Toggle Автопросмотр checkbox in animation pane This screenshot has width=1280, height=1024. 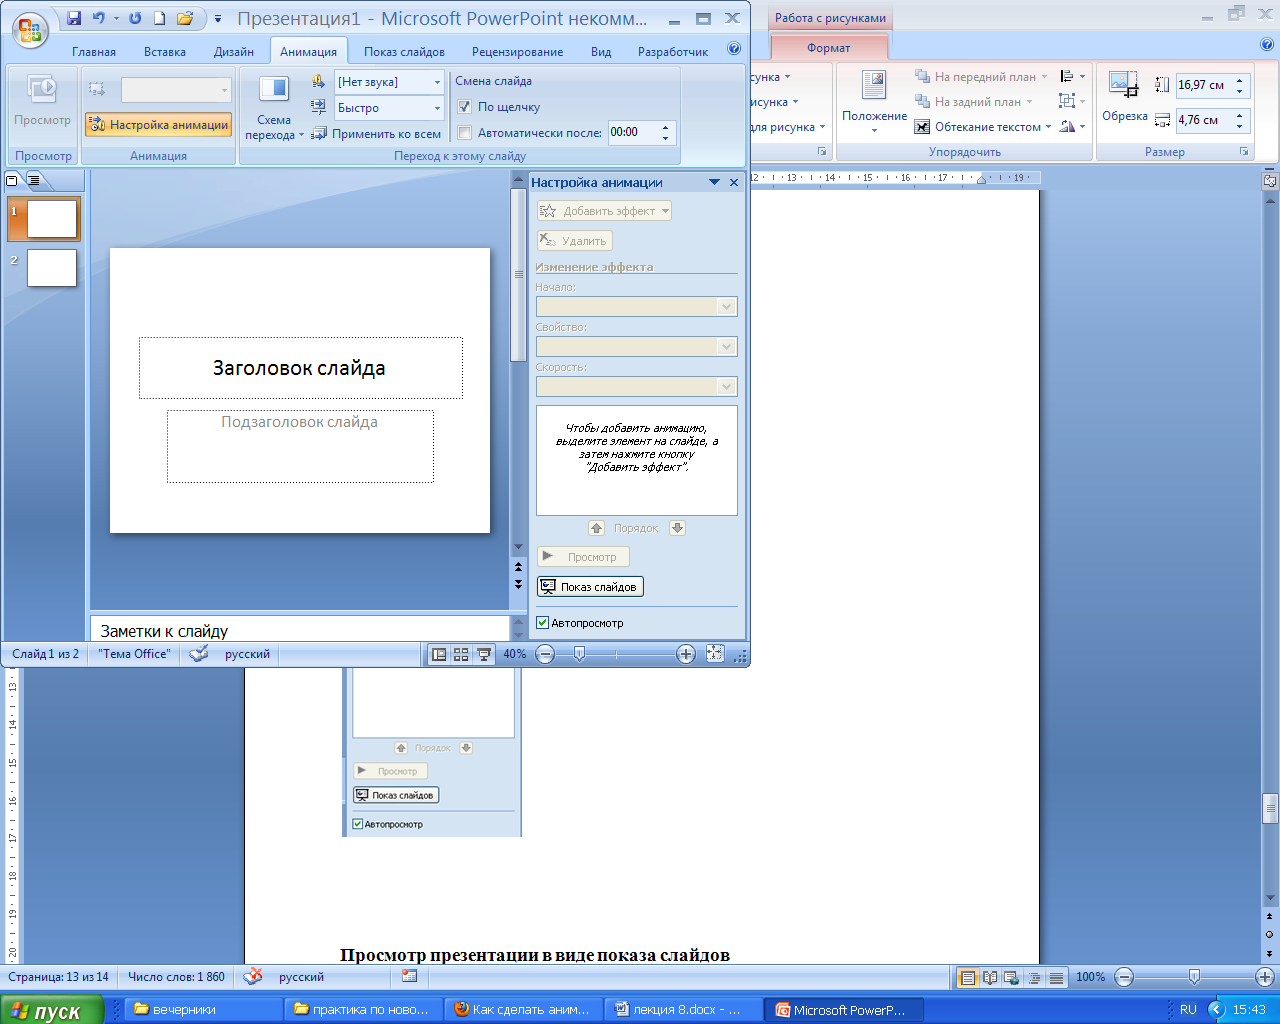tap(542, 623)
